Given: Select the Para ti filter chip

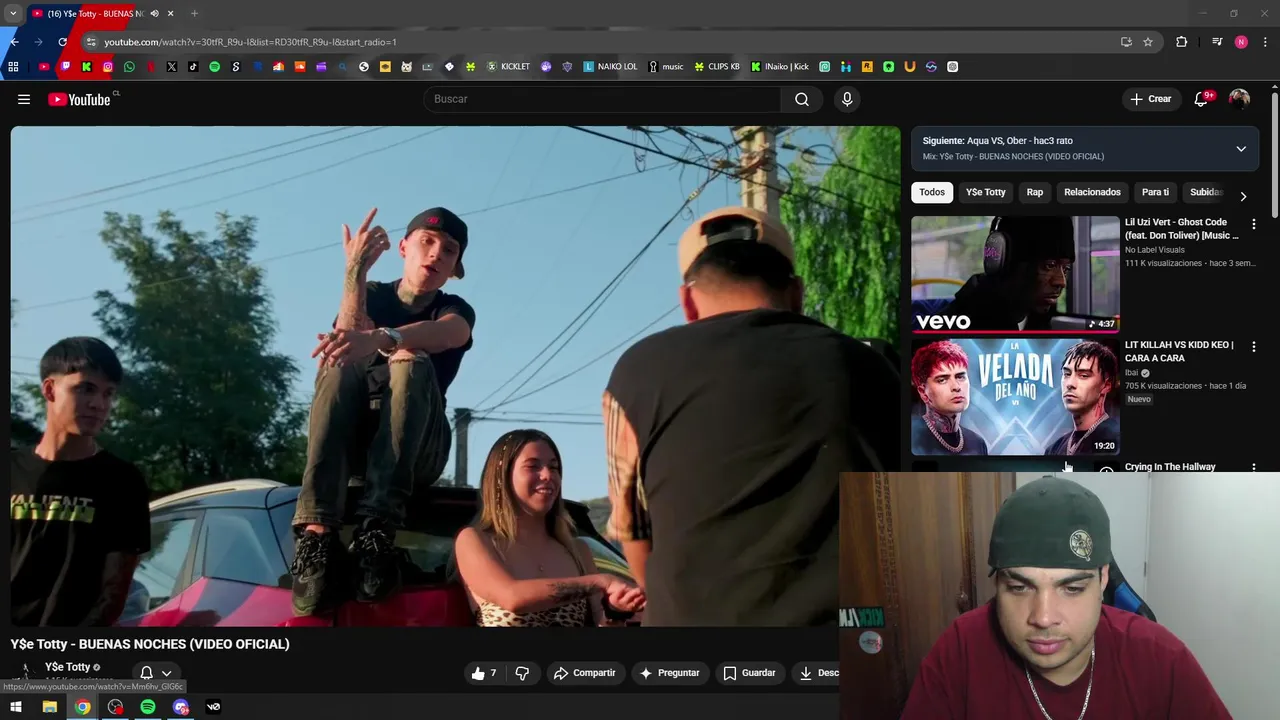Looking at the screenshot, I should coord(1155,192).
